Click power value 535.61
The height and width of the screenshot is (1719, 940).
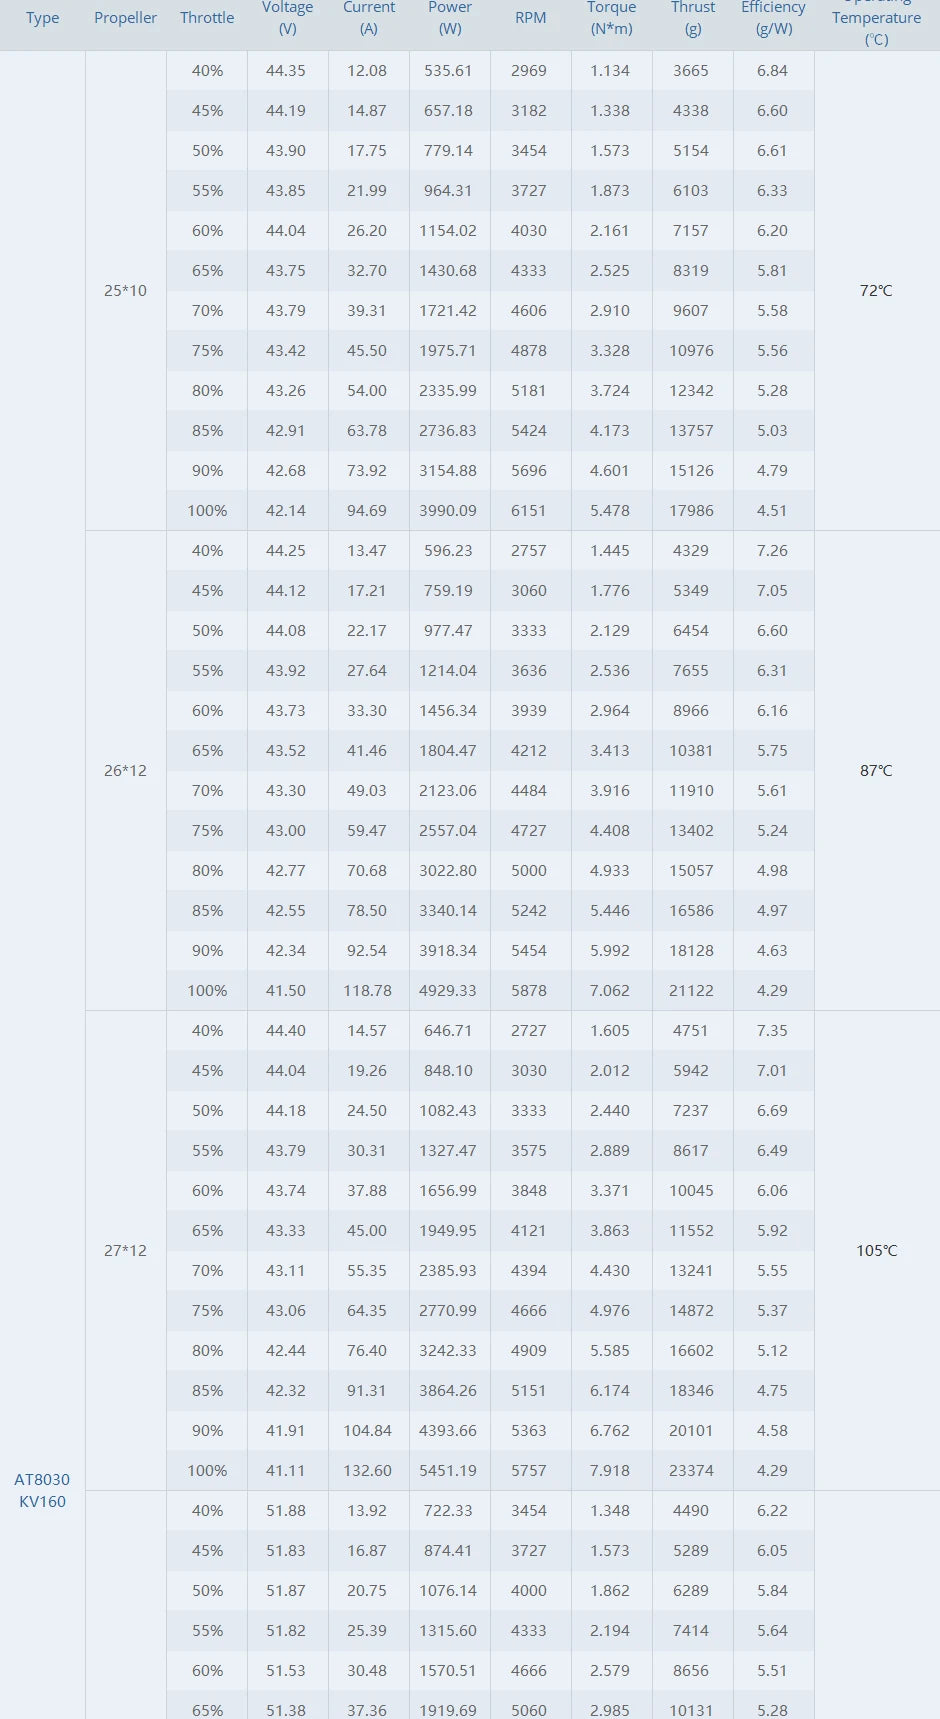pyautogui.click(x=448, y=71)
